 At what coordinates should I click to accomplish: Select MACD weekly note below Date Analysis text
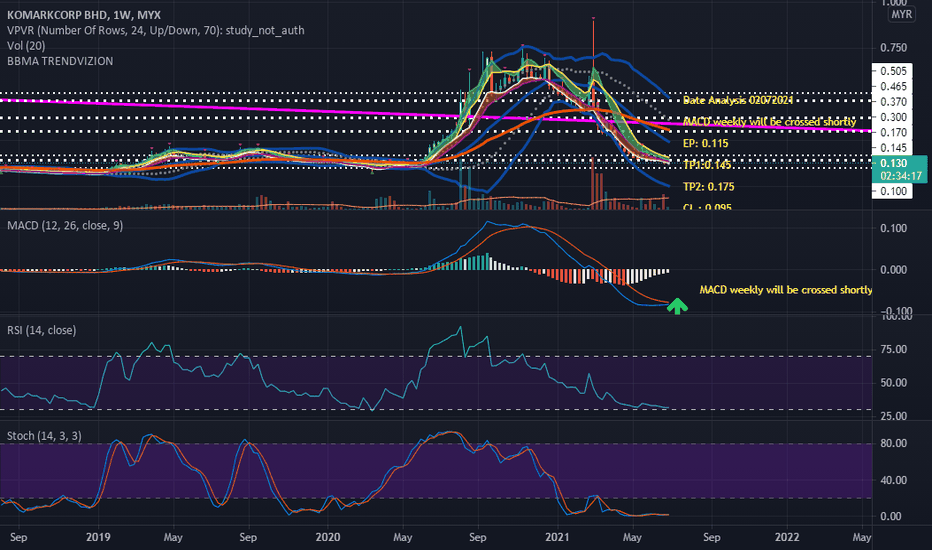pyautogui.click(x=769, y=122)
